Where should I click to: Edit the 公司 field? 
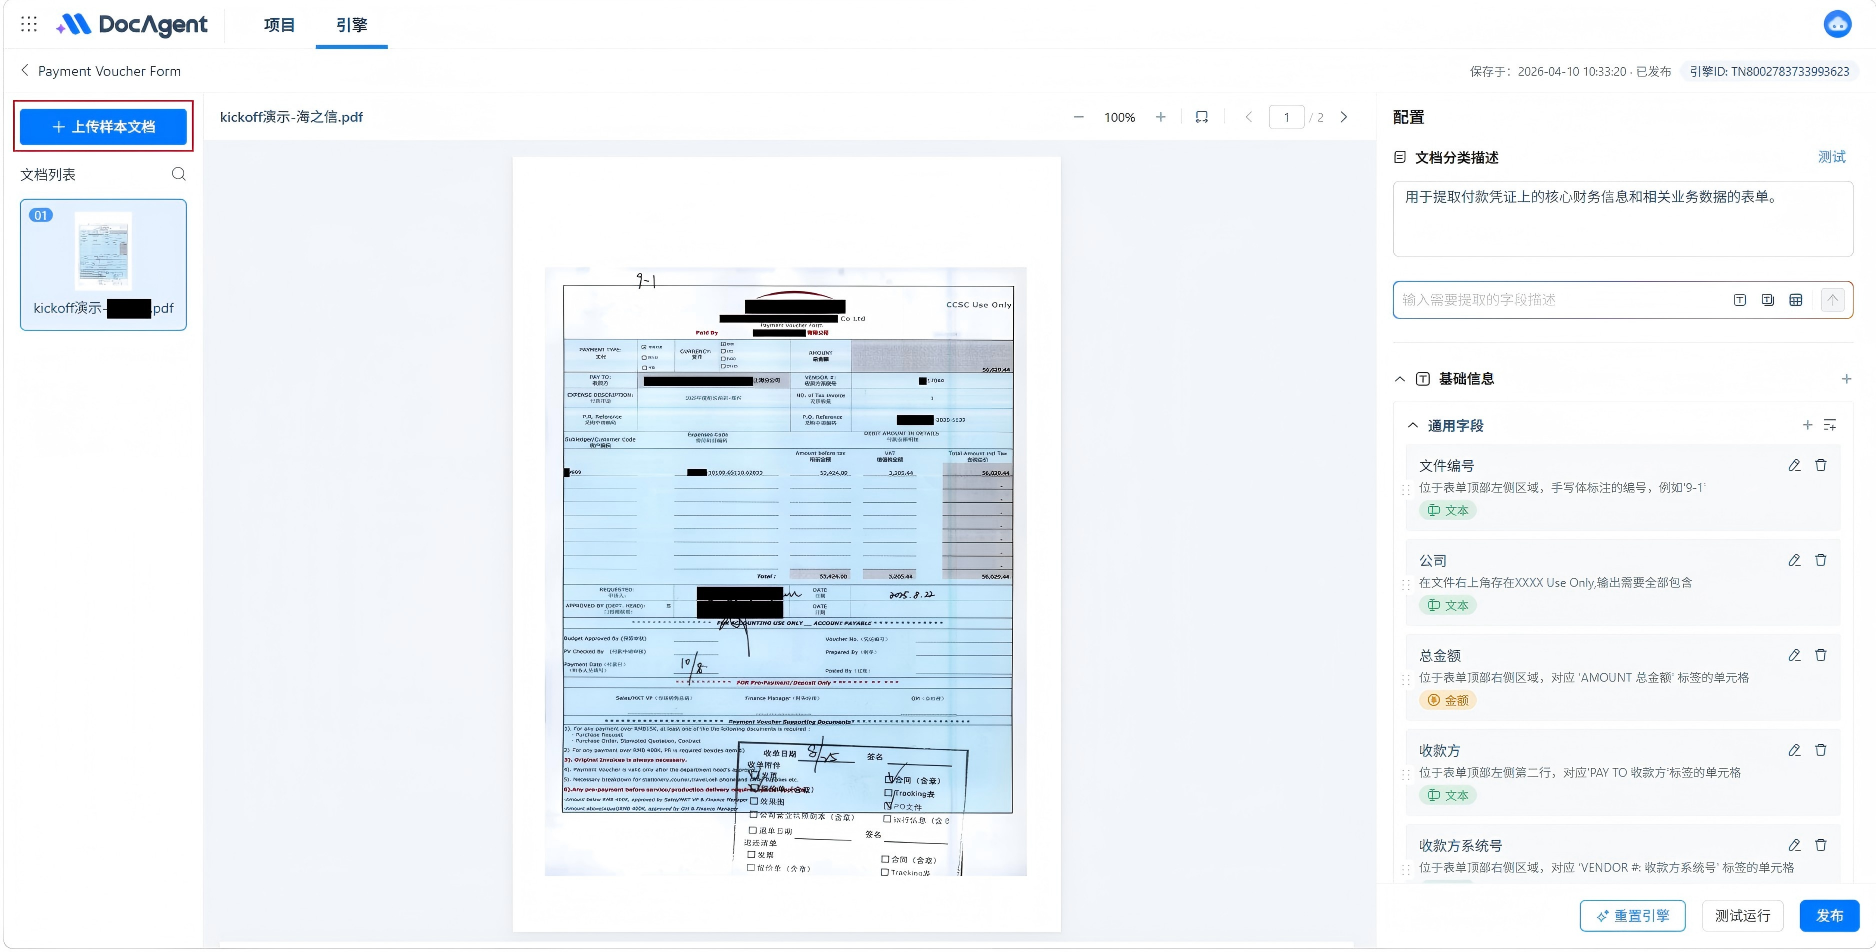pyautogui.click(x=1795, y=560)
